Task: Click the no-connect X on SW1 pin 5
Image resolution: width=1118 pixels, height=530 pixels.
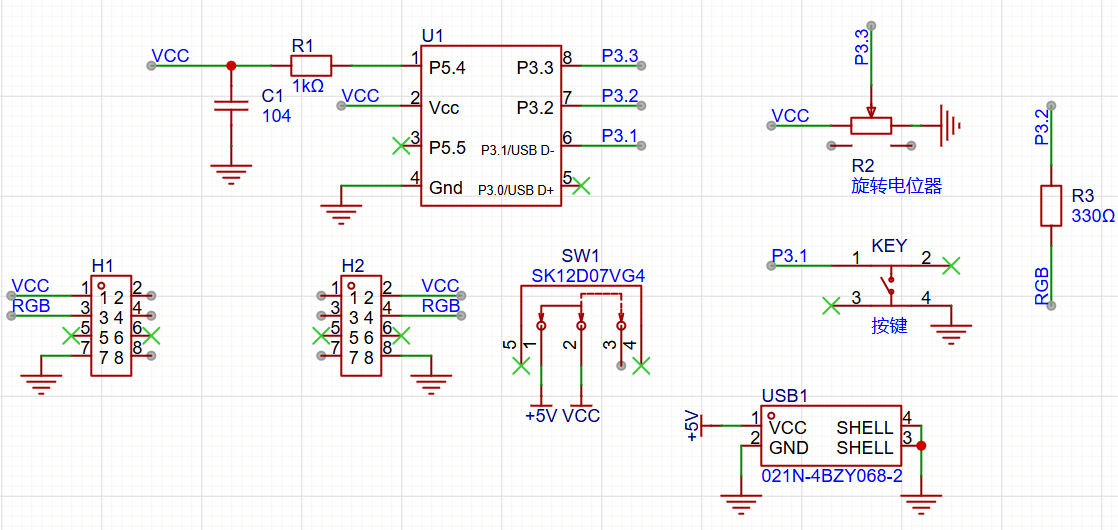Action: coord(522,366)
